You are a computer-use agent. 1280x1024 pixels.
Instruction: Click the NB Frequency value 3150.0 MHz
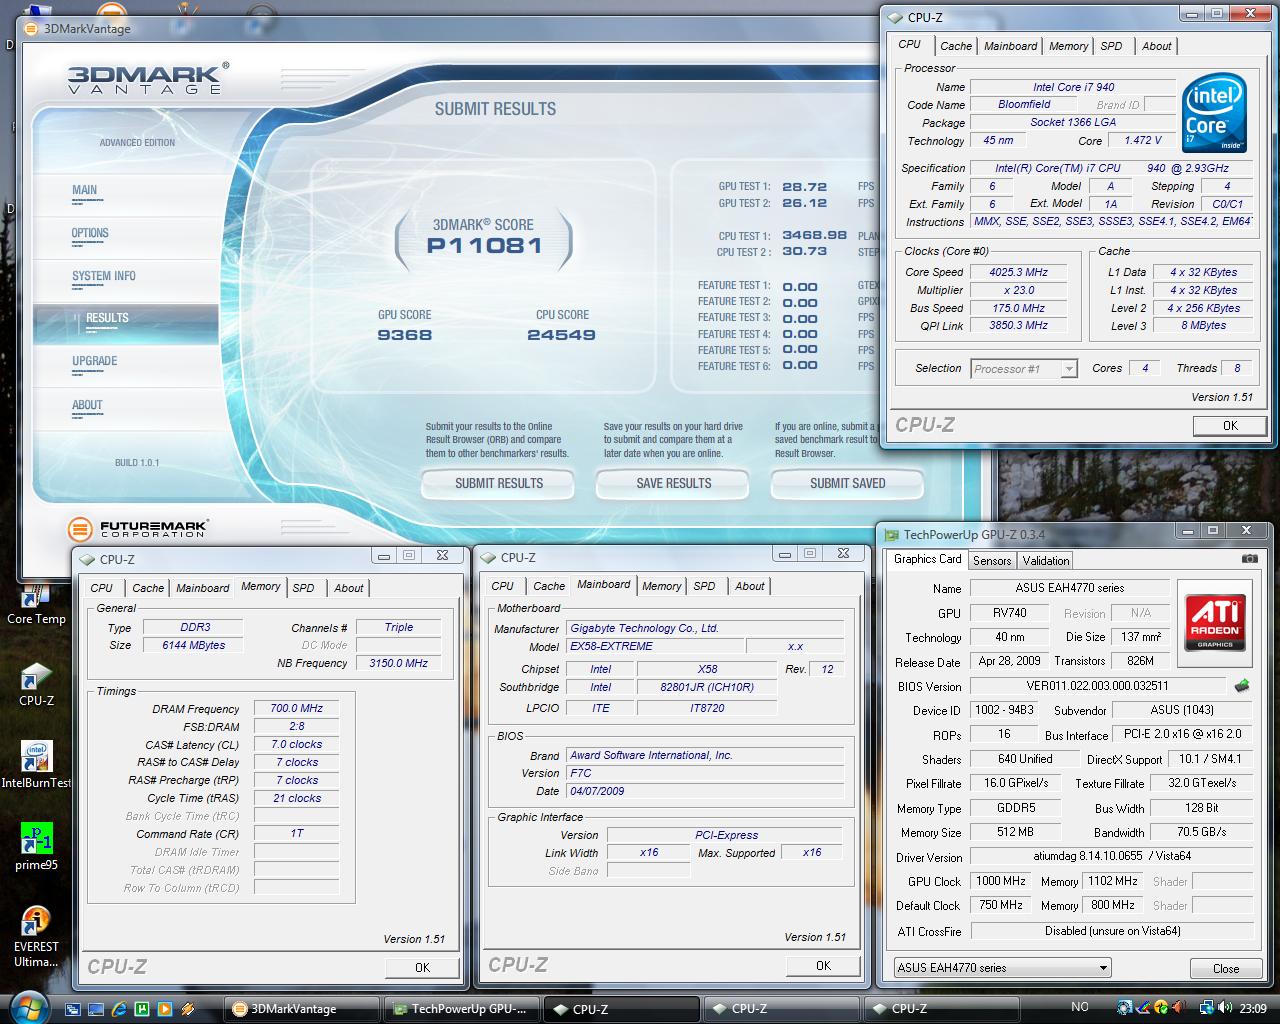(x=398, y=663)
